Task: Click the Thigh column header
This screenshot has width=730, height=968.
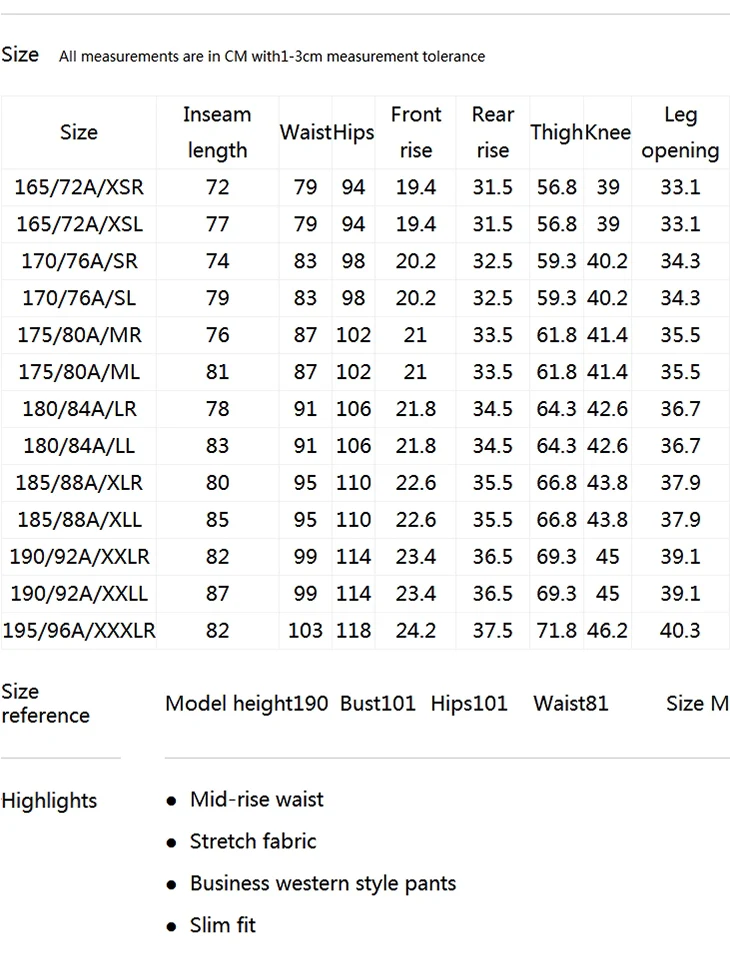Action: tap(556, 133)
